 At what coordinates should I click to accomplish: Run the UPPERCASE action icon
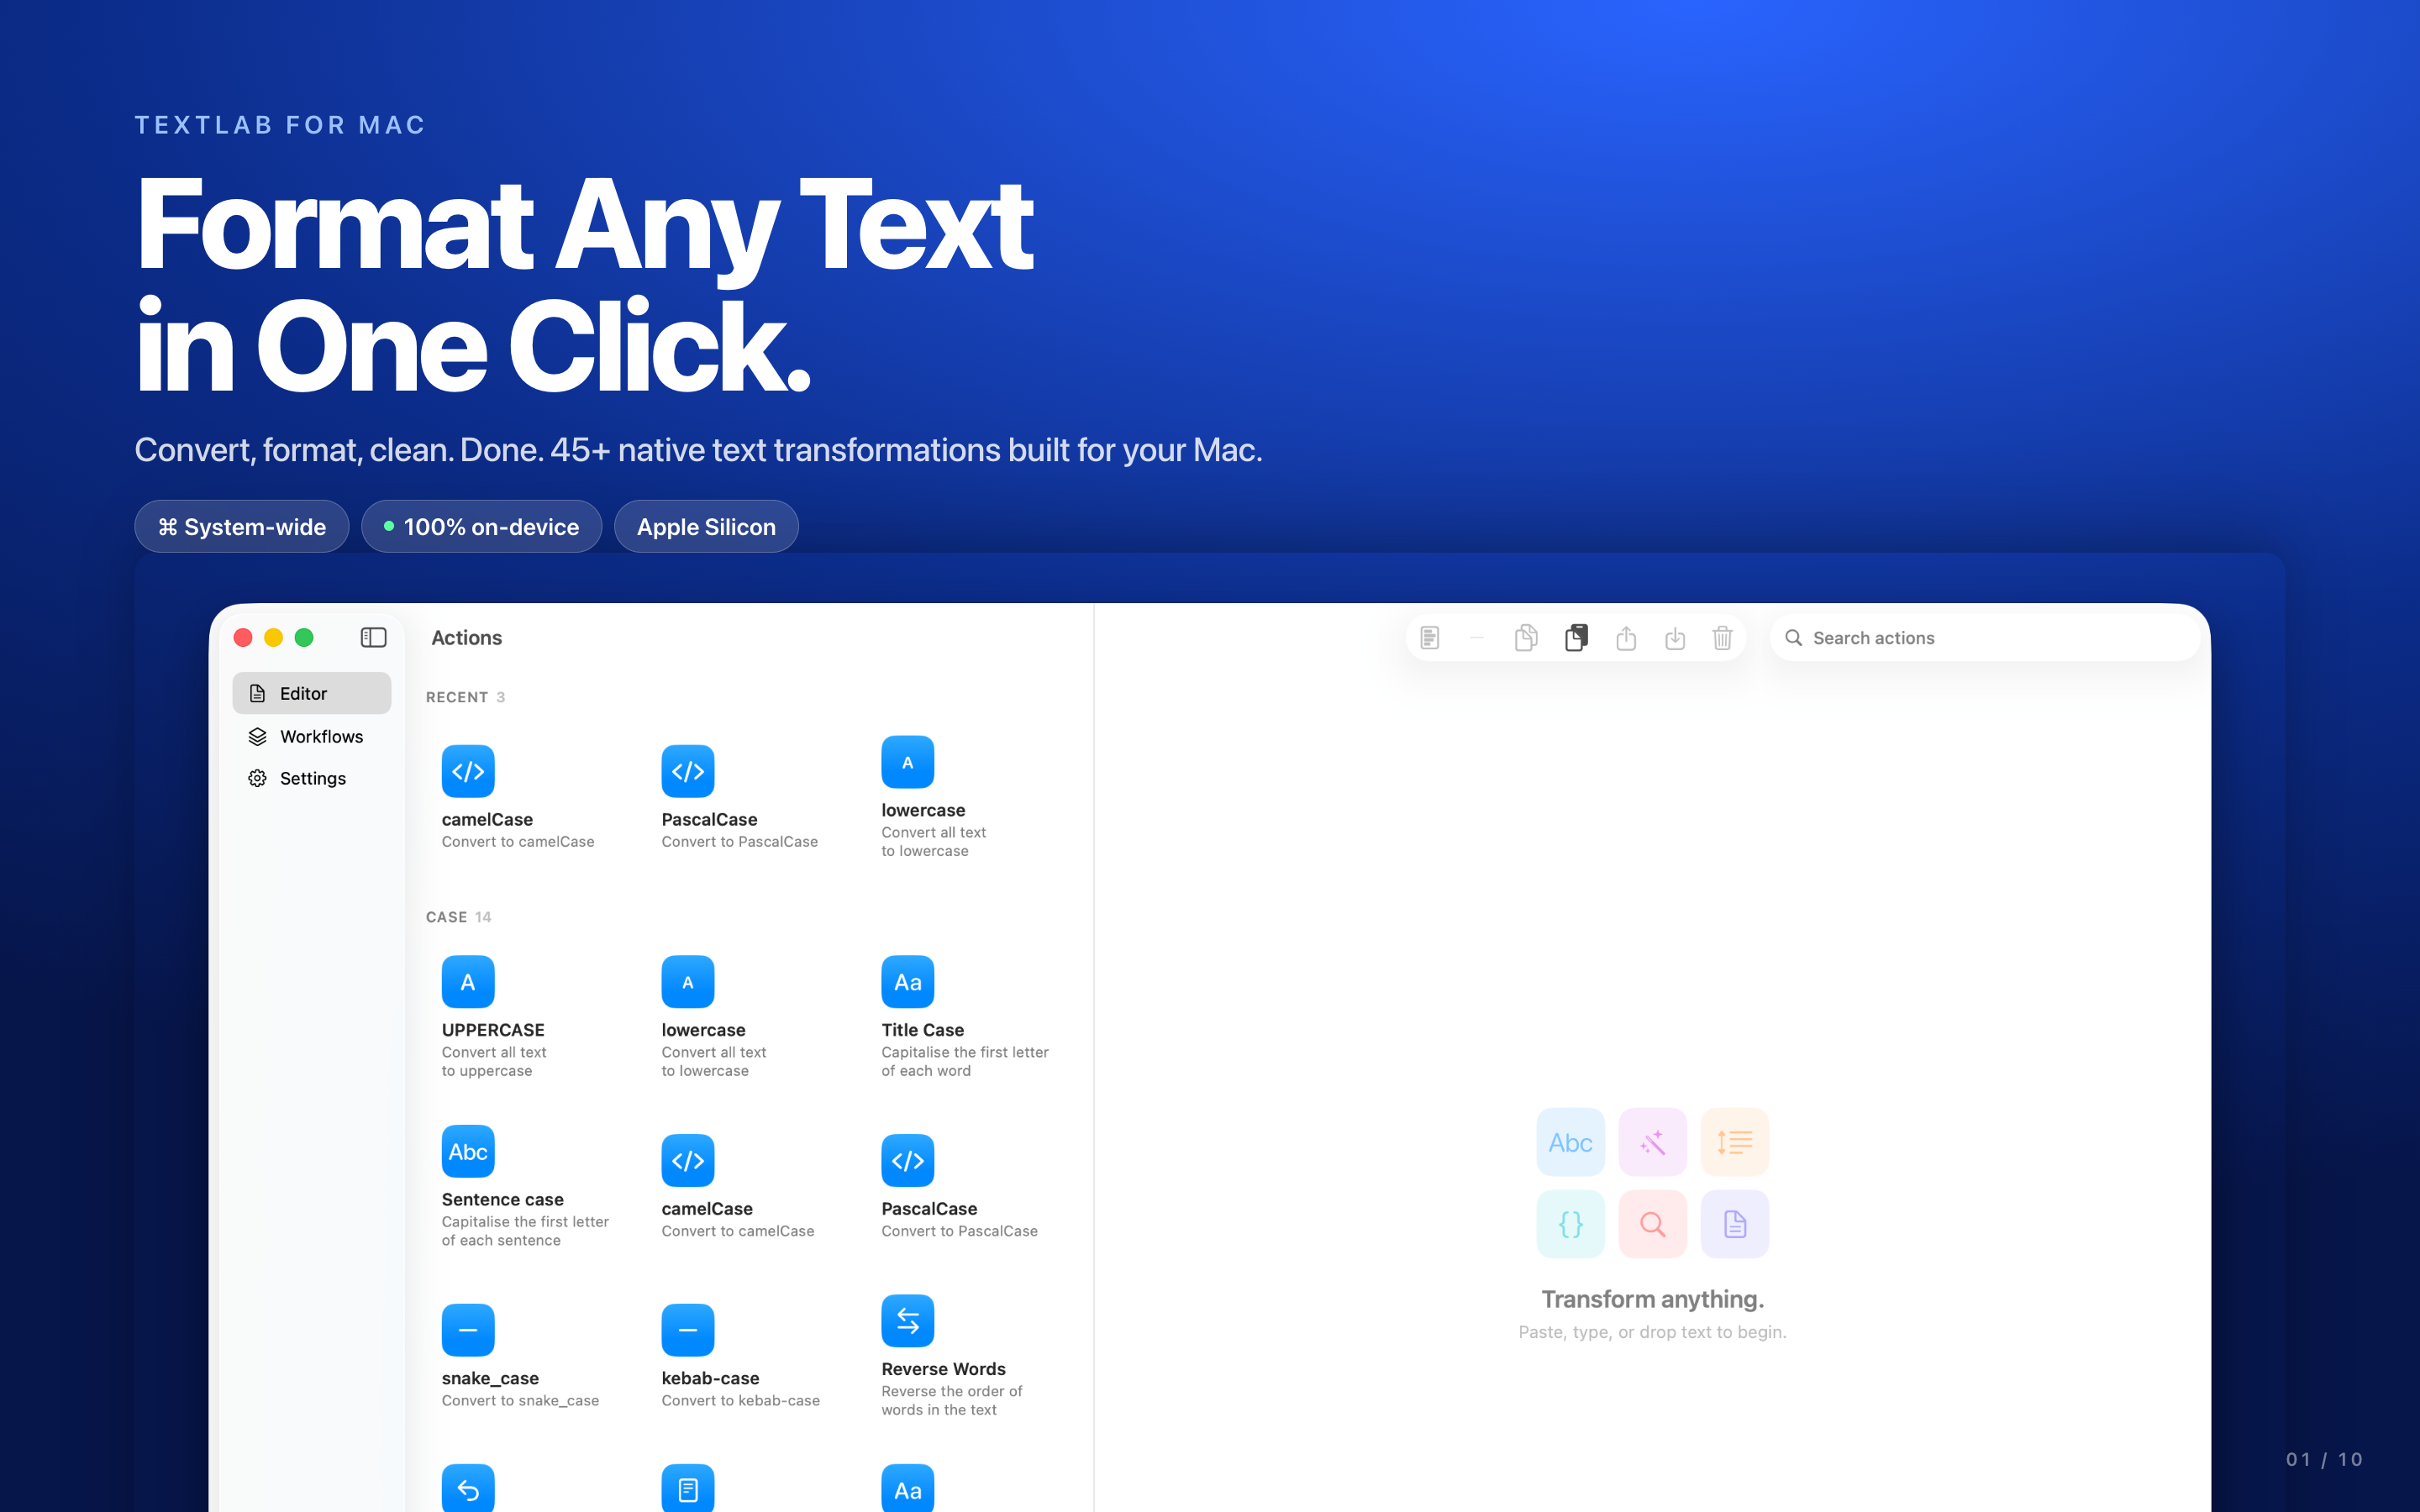pyautogui.click(x=468, y=982)
